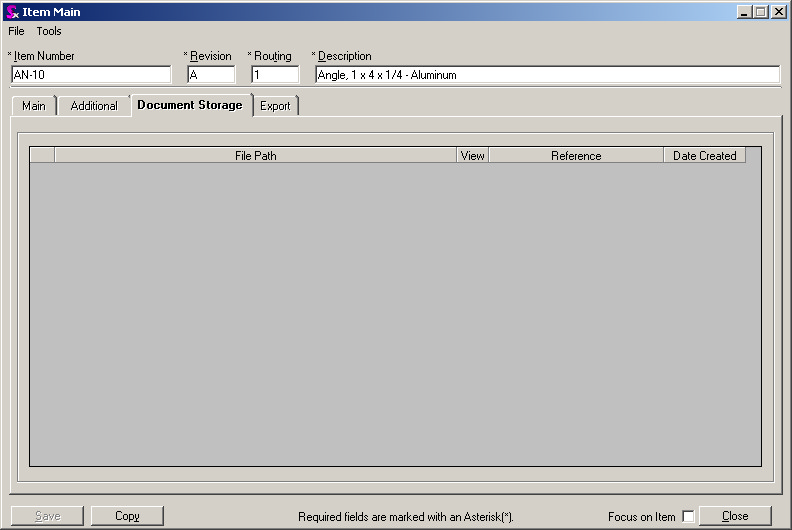Minimize the Item Main window

[744, 12]
